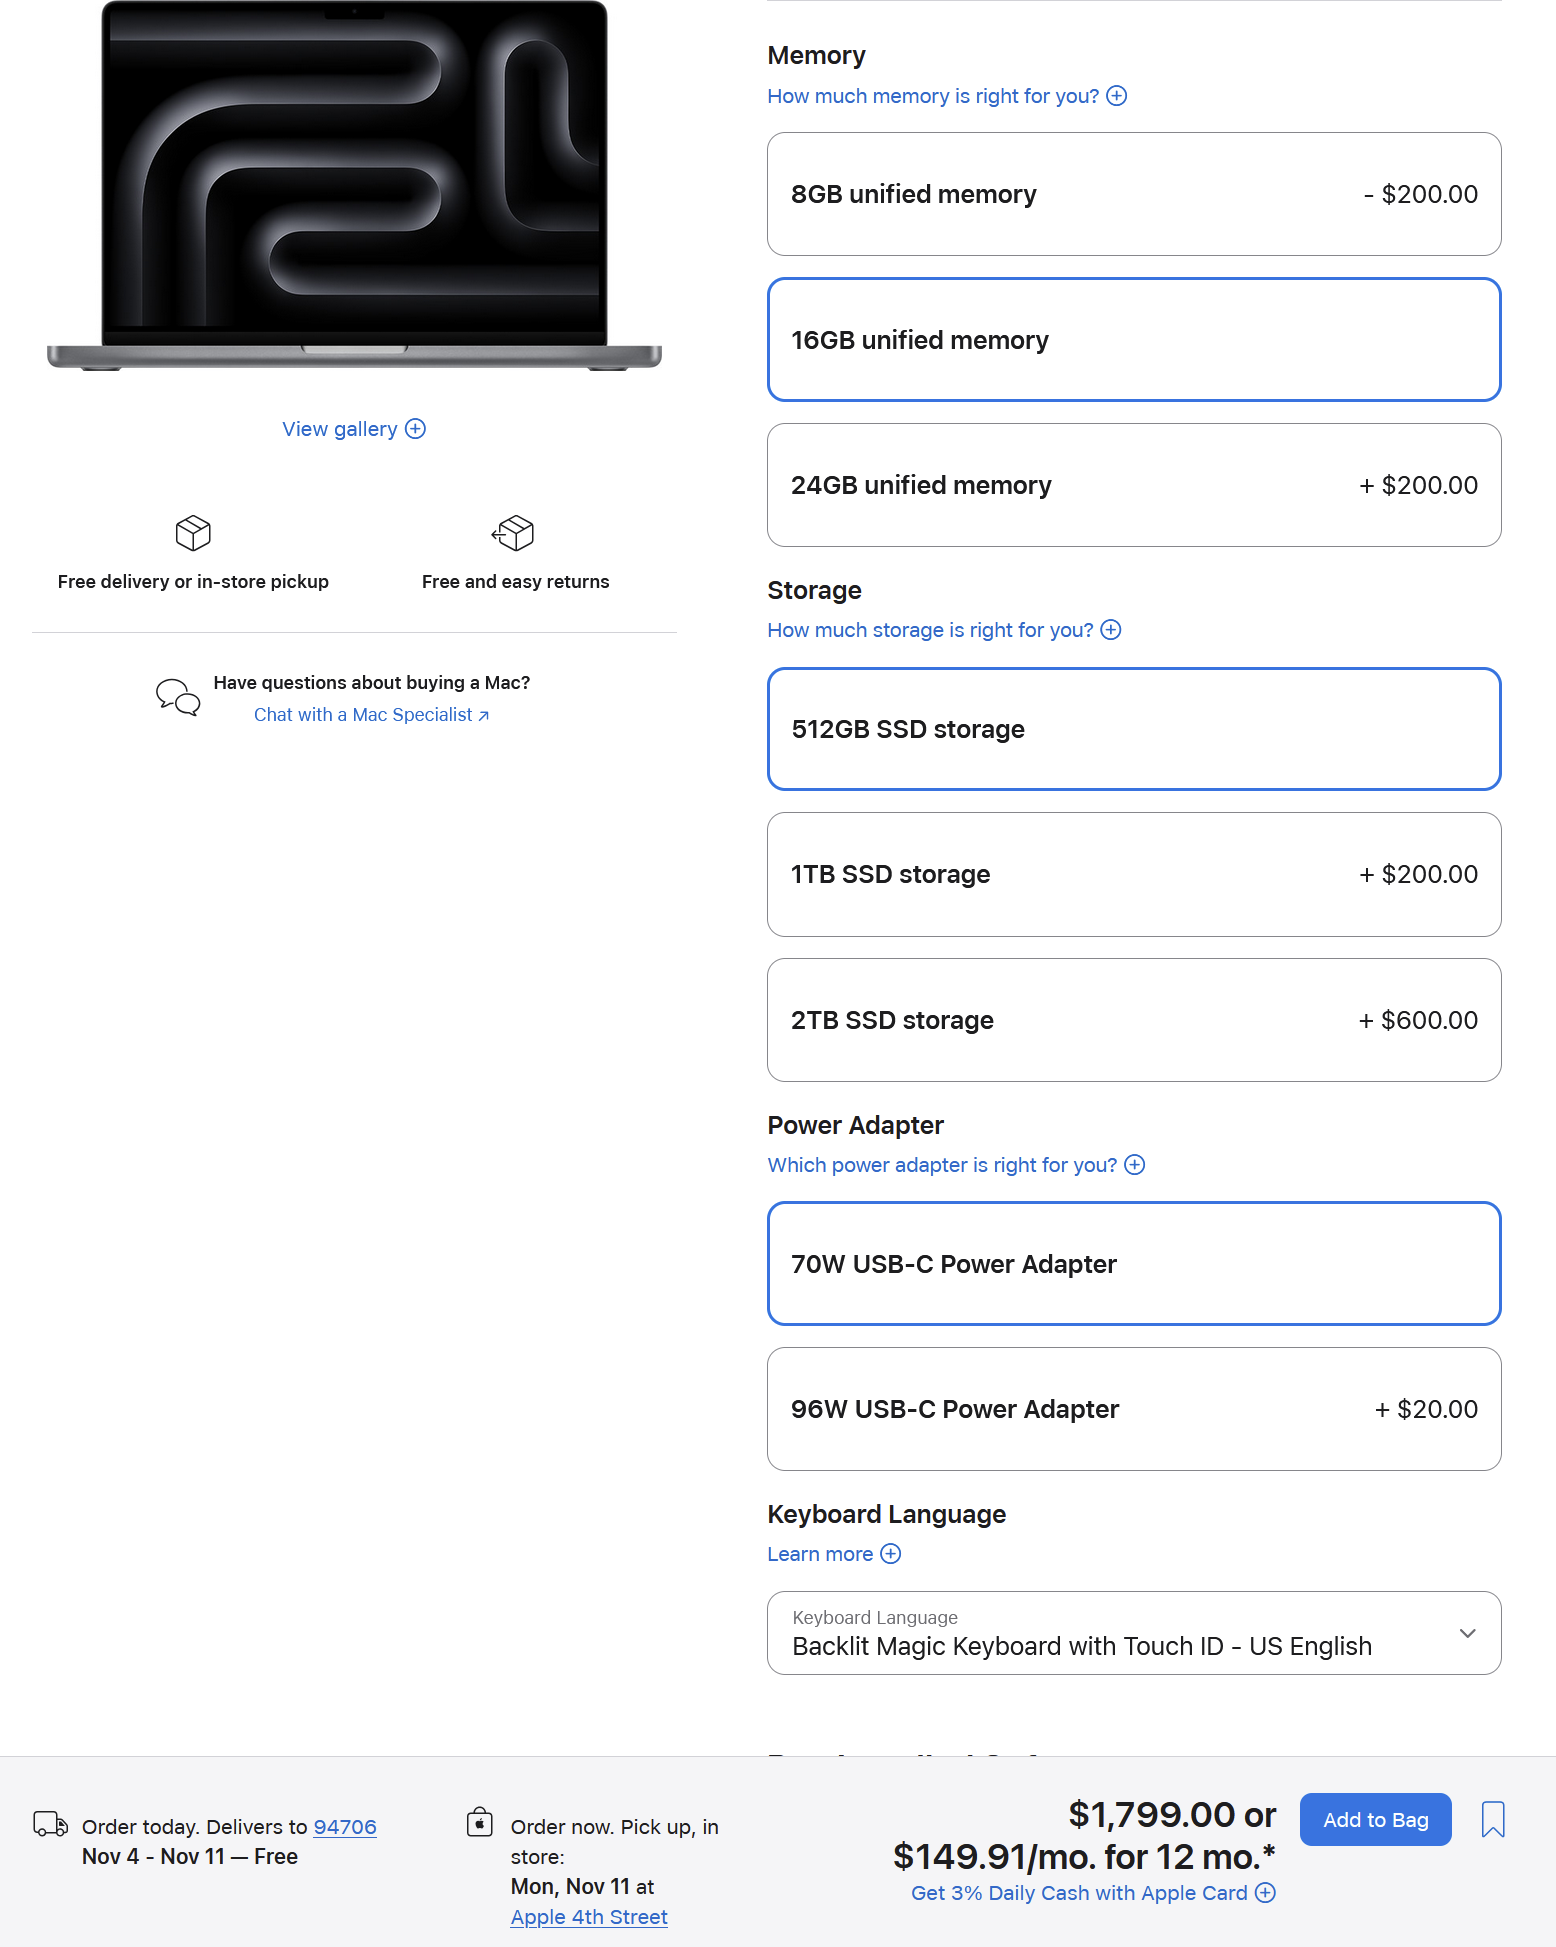The image size is (1556, 1947).
Task: Click the chat bubbles icon
Action: 178,697
